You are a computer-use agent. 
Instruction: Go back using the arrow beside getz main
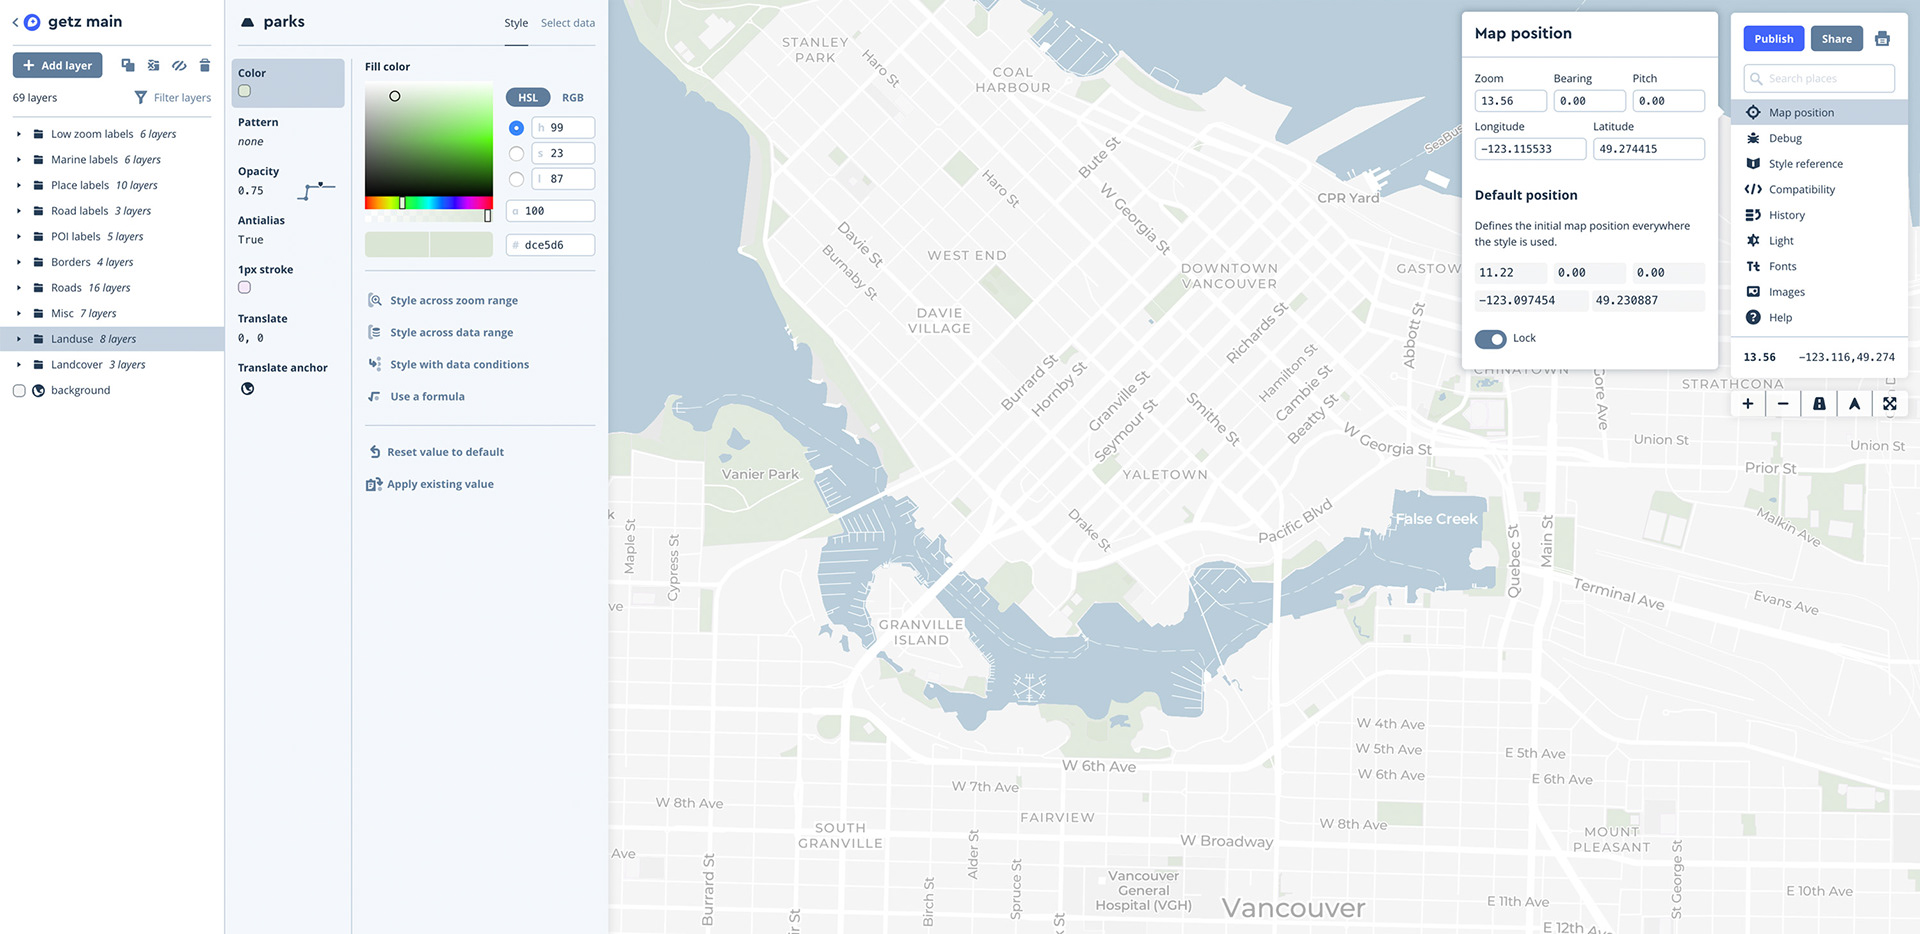click(x=15, y=22)
